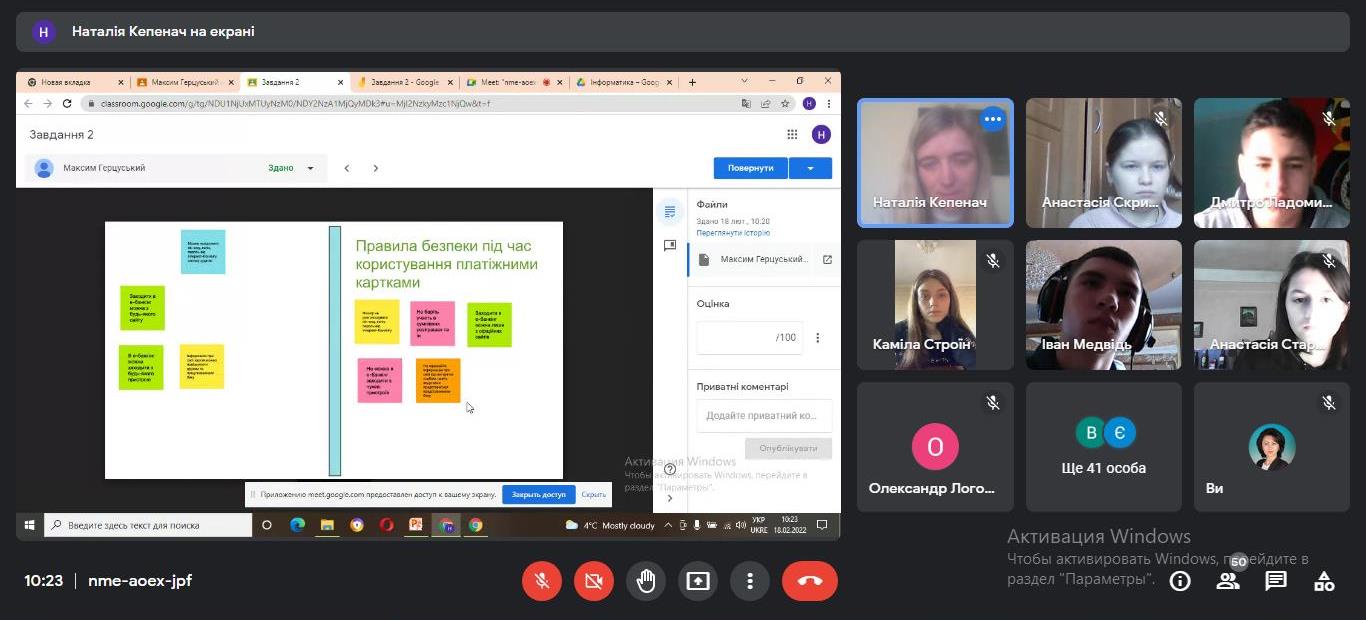Click the meeting code nme-aoex-jpf
1366x620 pixels.
[140, 581]
